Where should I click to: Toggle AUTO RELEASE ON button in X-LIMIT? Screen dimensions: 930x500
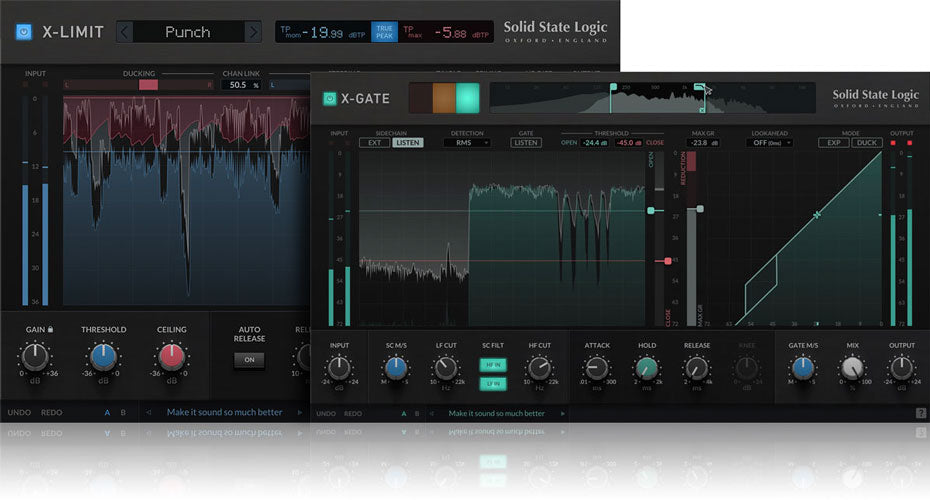pyautogui.click(x=249, y=359)
